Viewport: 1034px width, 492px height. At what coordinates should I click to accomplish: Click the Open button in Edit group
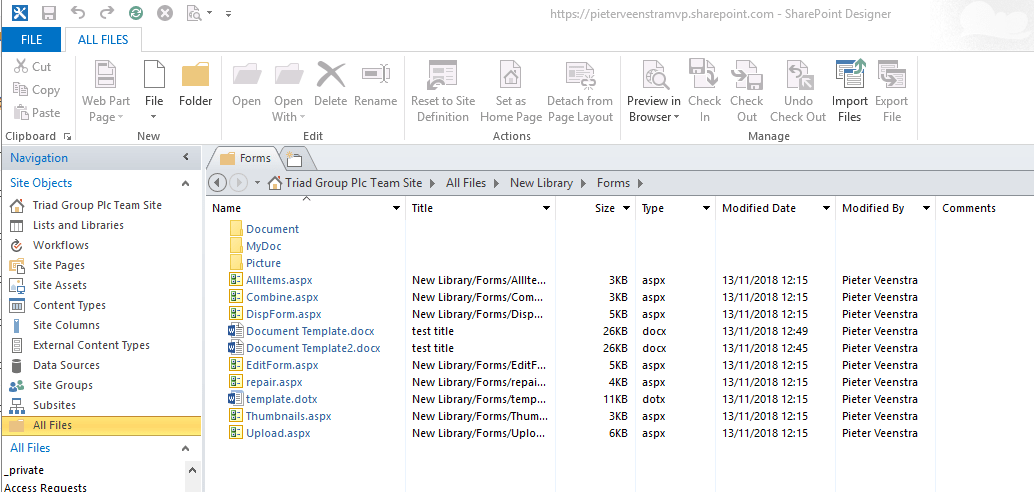pyautogui.click(x=246, y=84)
